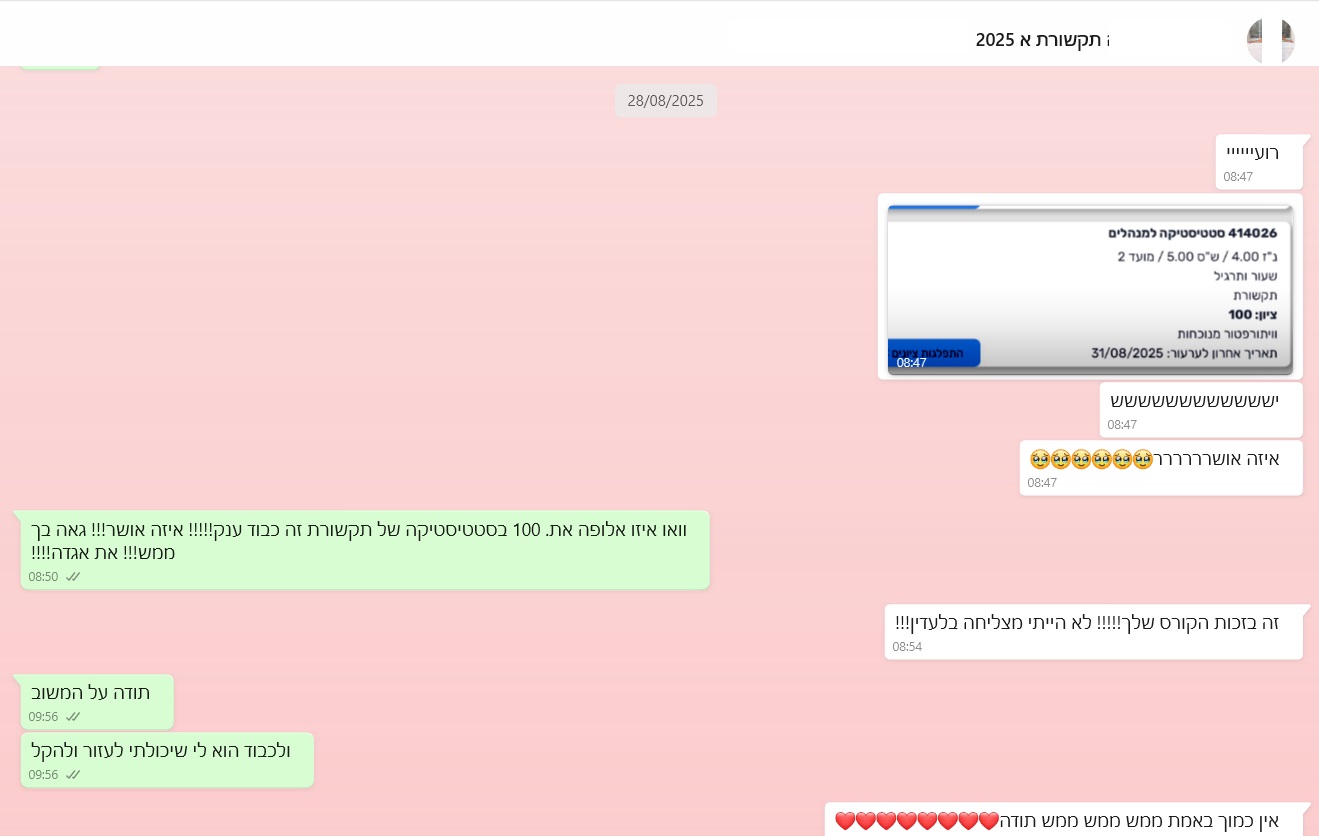Screen dimensions: 1319x836
Task: Open the group profile picture avatar
Action: (x=1270, y=40)
